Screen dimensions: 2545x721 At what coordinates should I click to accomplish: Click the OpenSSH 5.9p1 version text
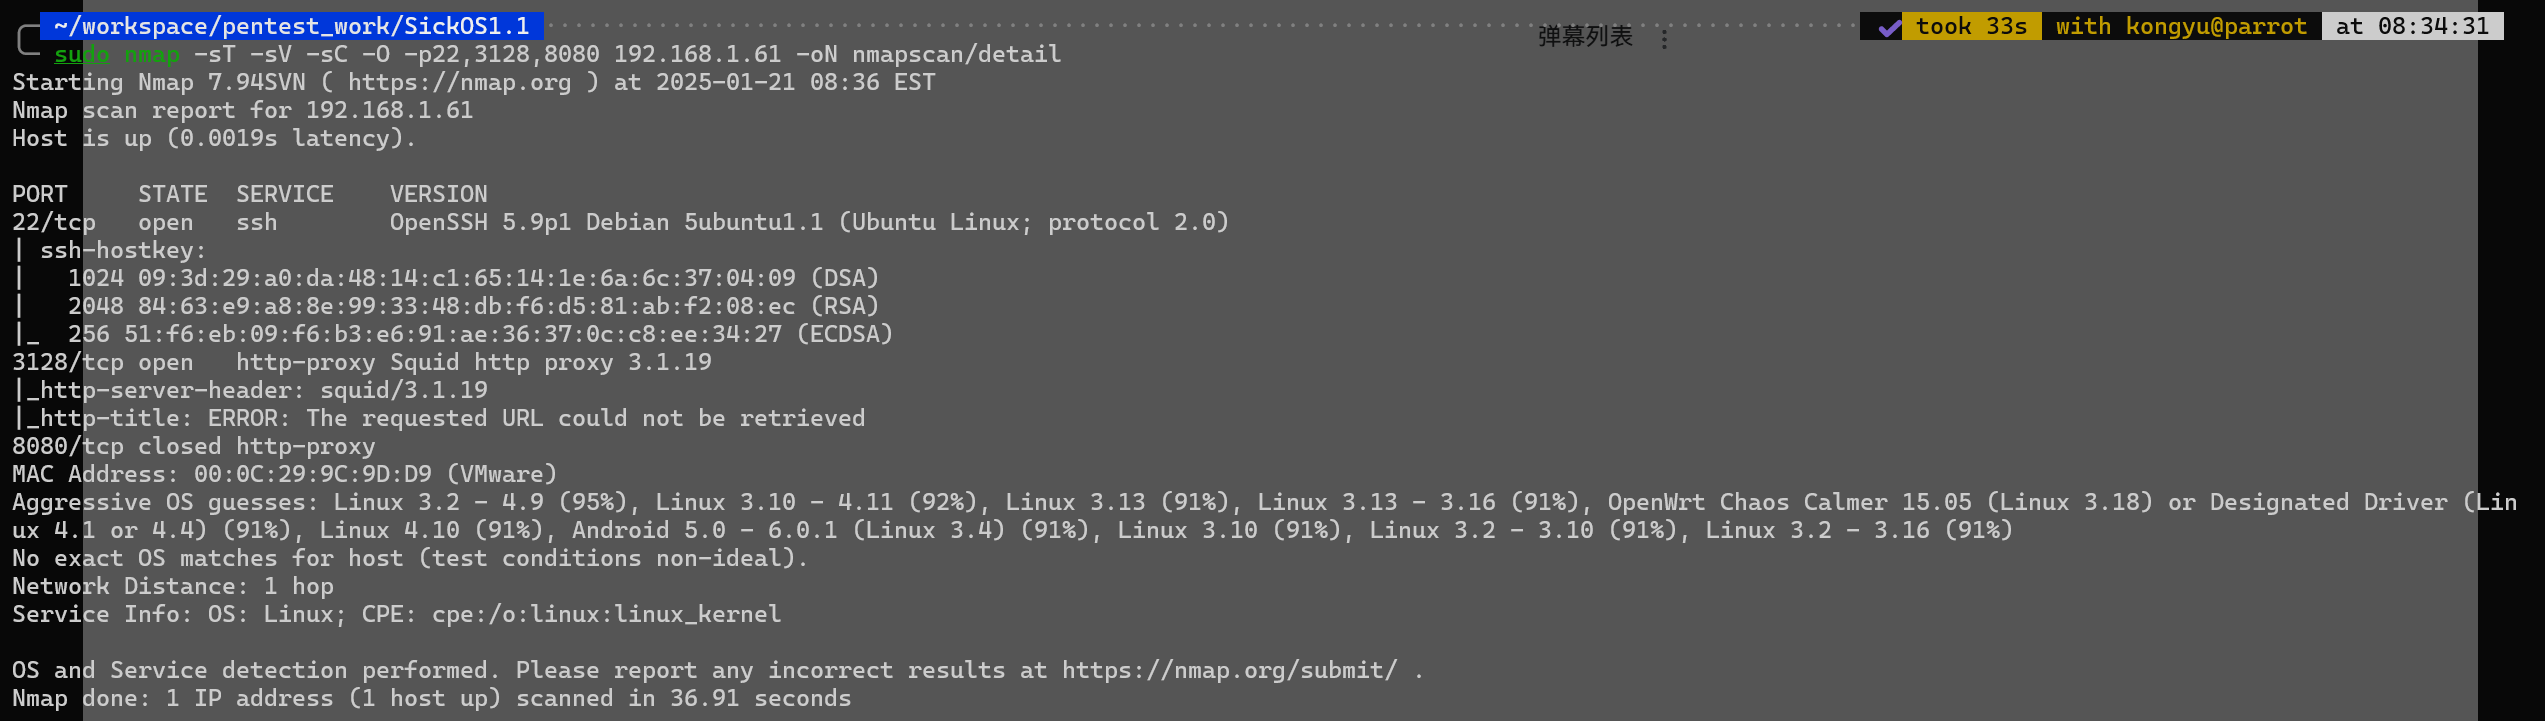[x=480, y=222]
